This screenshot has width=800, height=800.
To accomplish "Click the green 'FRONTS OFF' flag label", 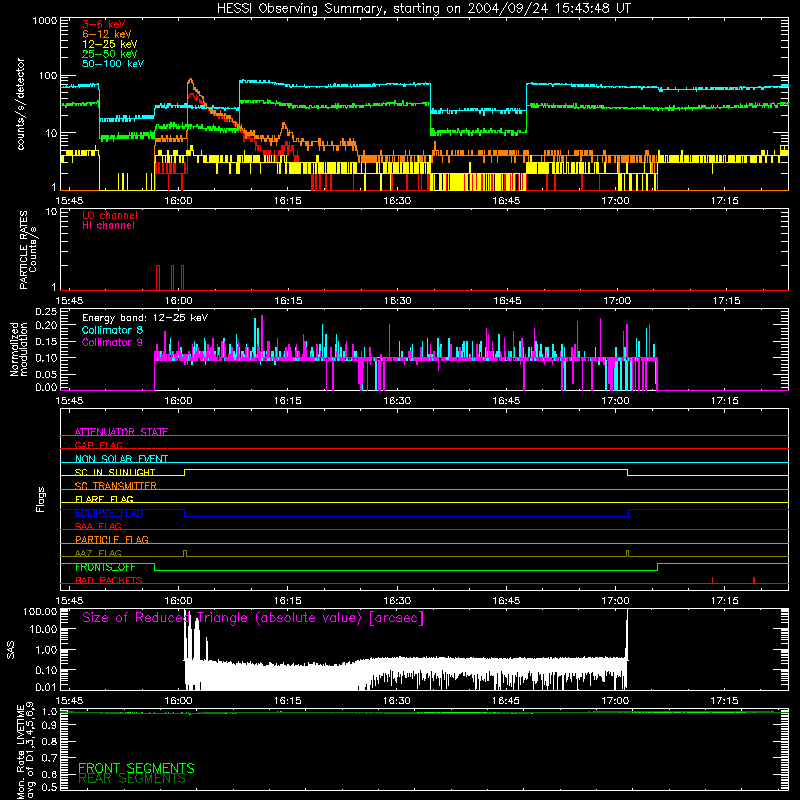I will point(105,567).
